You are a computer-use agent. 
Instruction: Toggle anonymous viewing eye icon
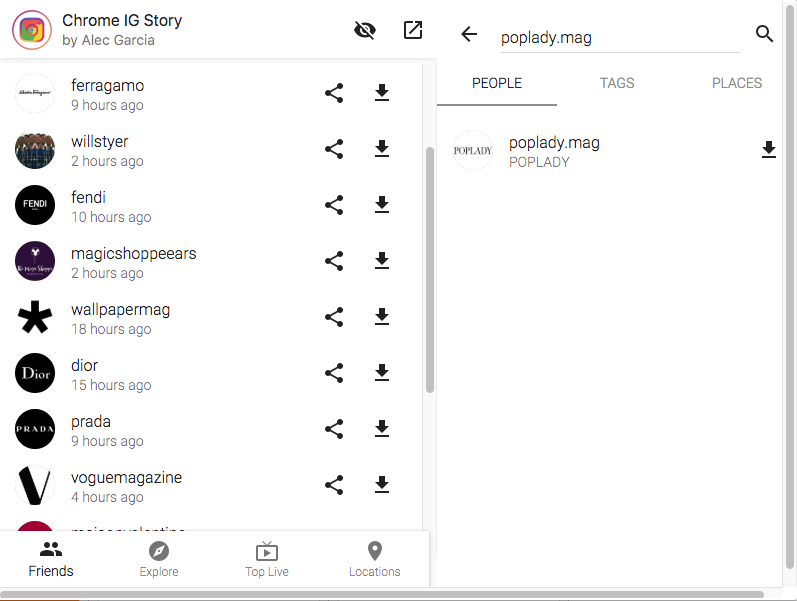coord(365,30)
